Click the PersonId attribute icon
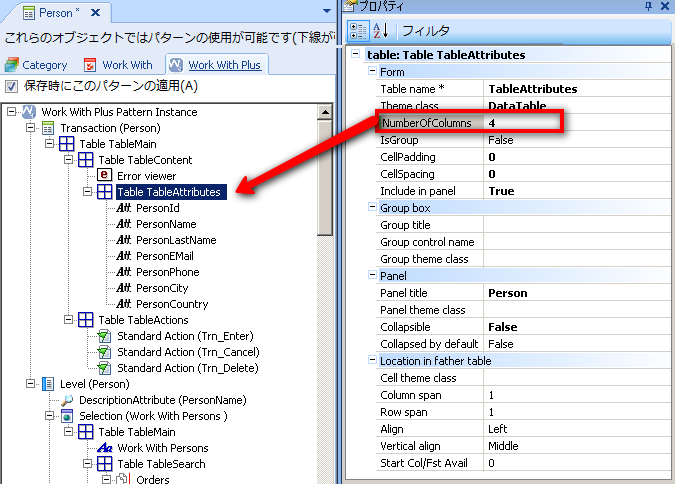This screenshot has width=675, height=484. pyautogui.click(x=125, y=208)
